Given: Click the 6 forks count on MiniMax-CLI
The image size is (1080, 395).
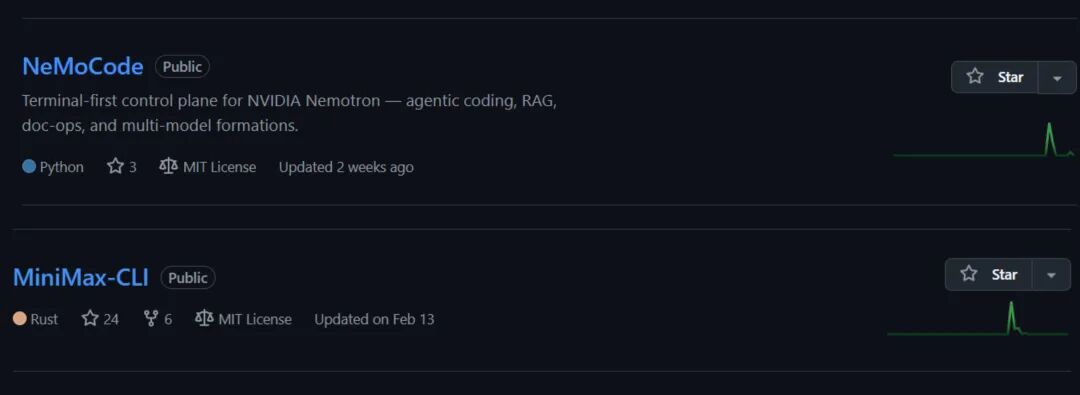Looking at the screenshot, I should pyautogui.click(x=168, y=319).
